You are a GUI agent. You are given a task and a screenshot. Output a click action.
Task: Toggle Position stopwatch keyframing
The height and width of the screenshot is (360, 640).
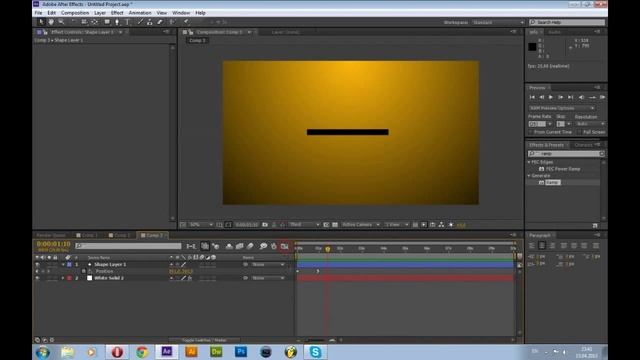pos(90,271)
